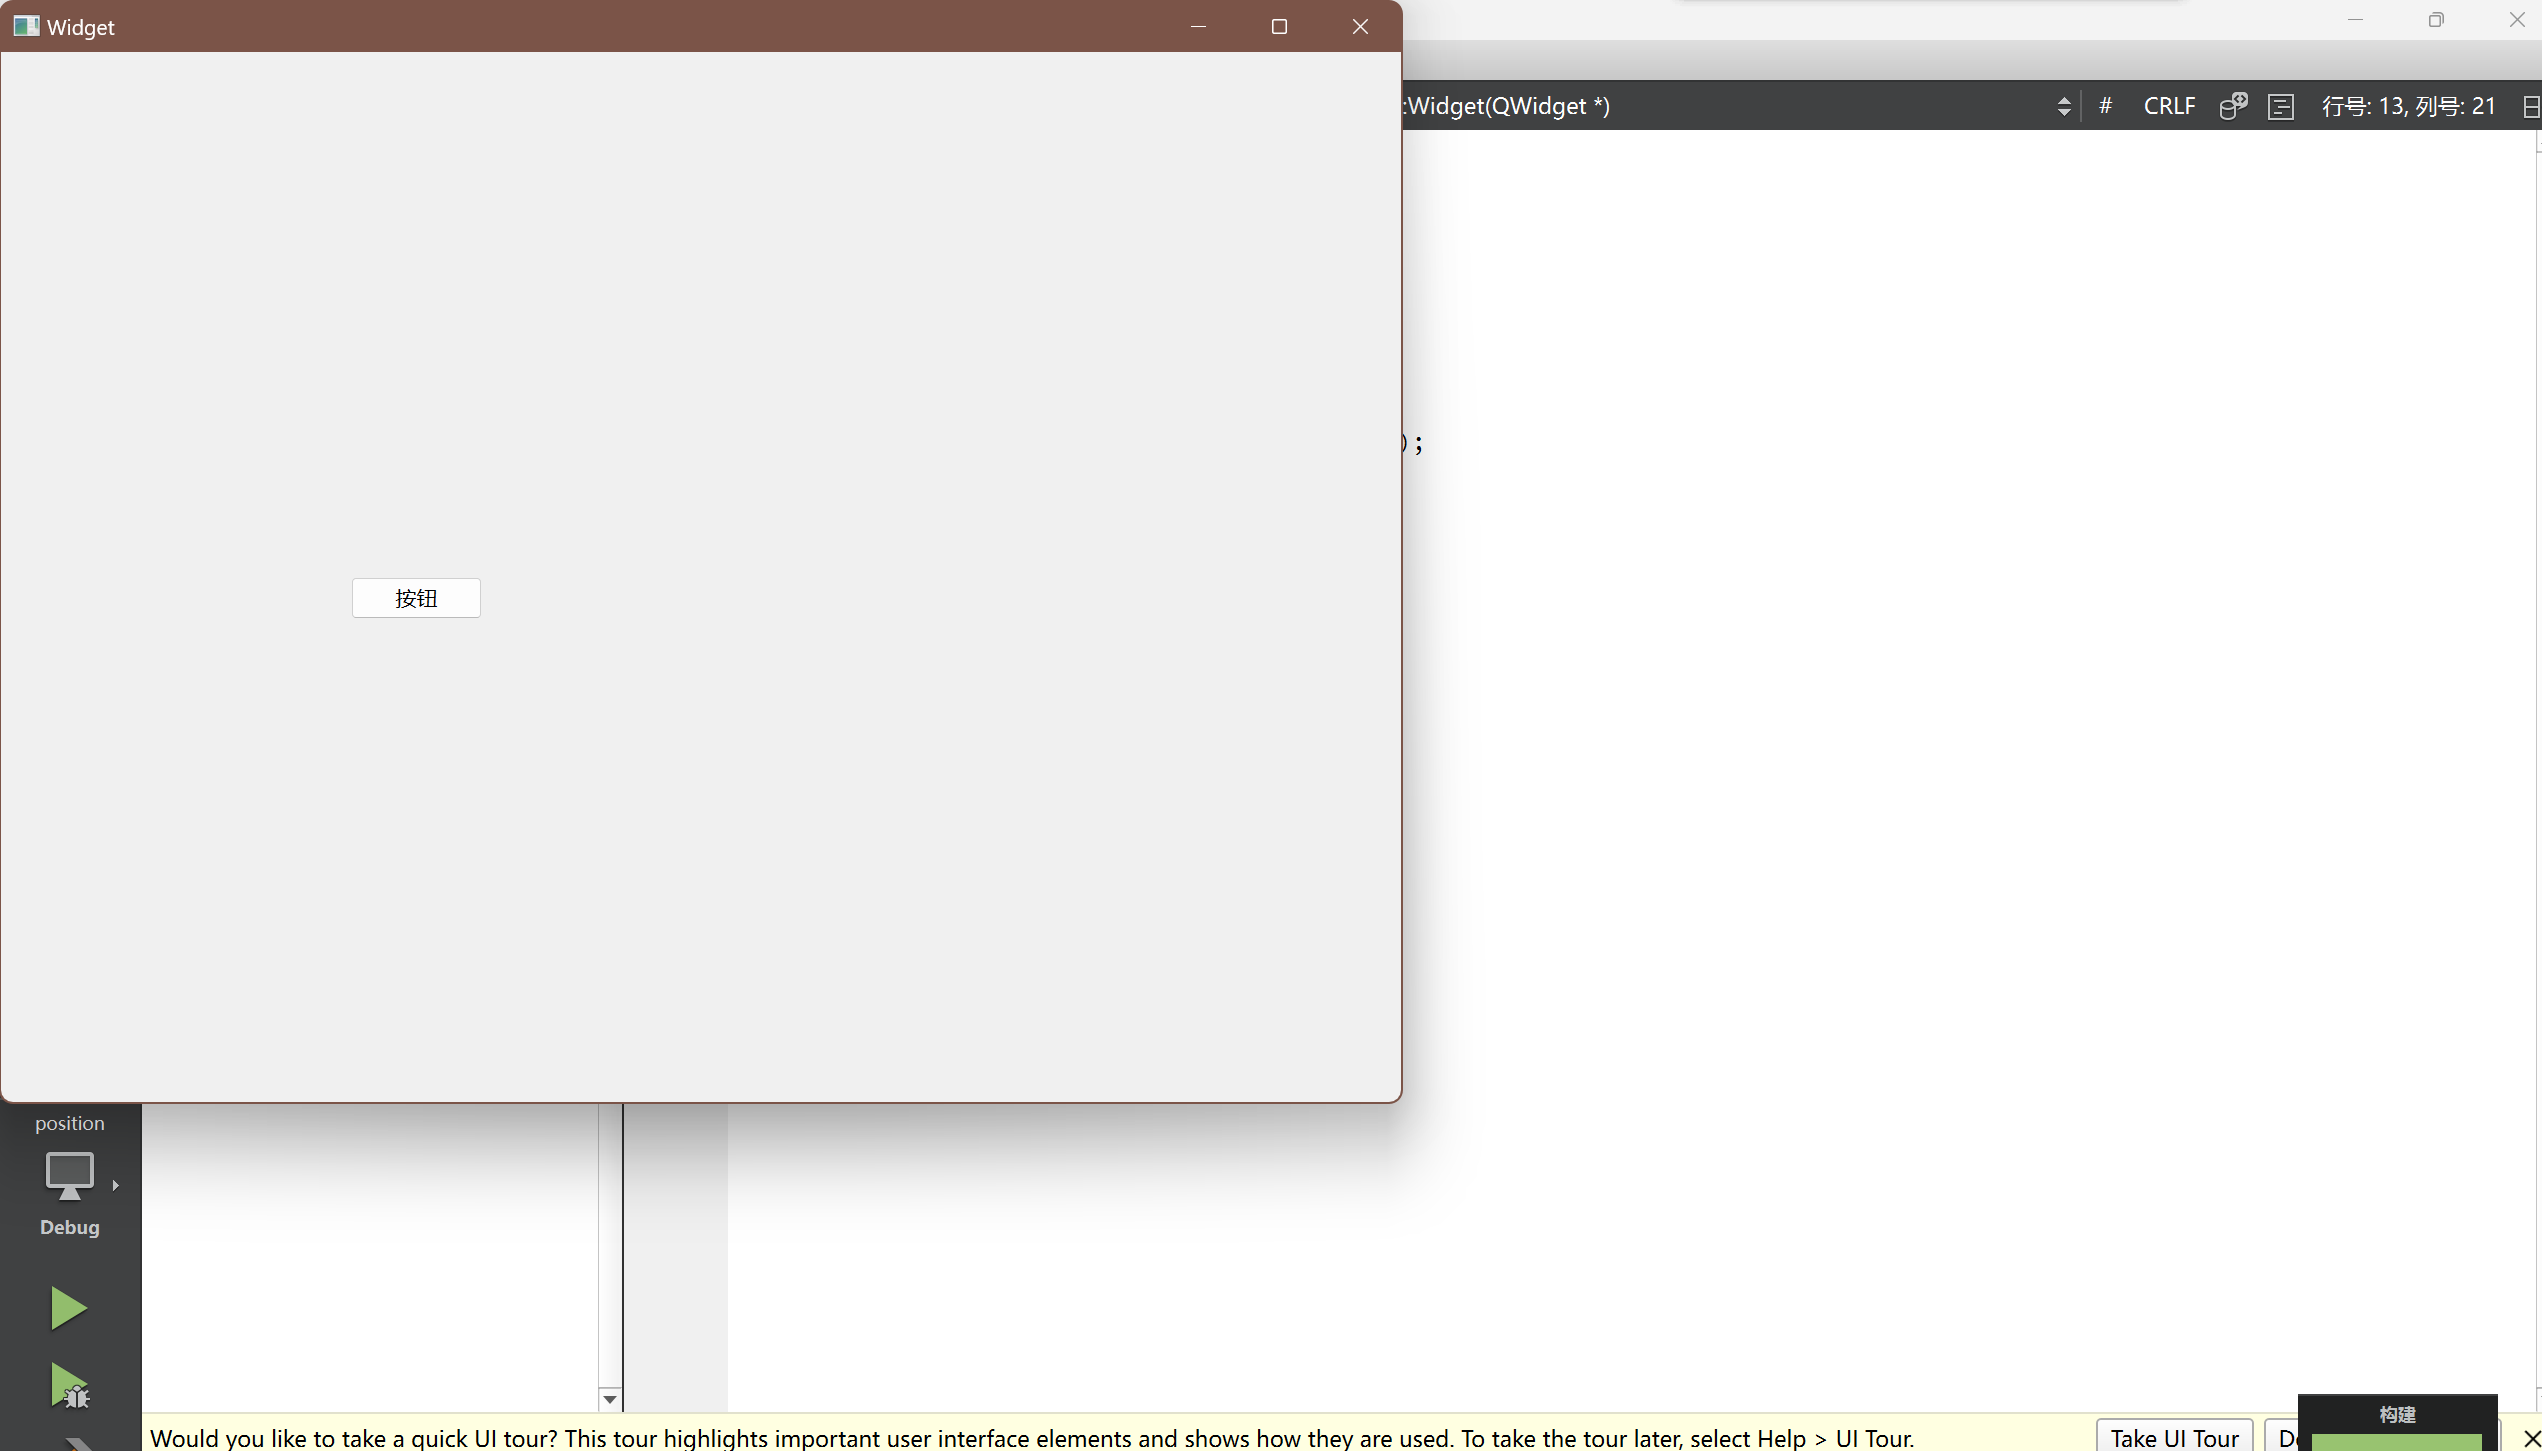Open the symbol selector up-down arrows

point(2064,106)
